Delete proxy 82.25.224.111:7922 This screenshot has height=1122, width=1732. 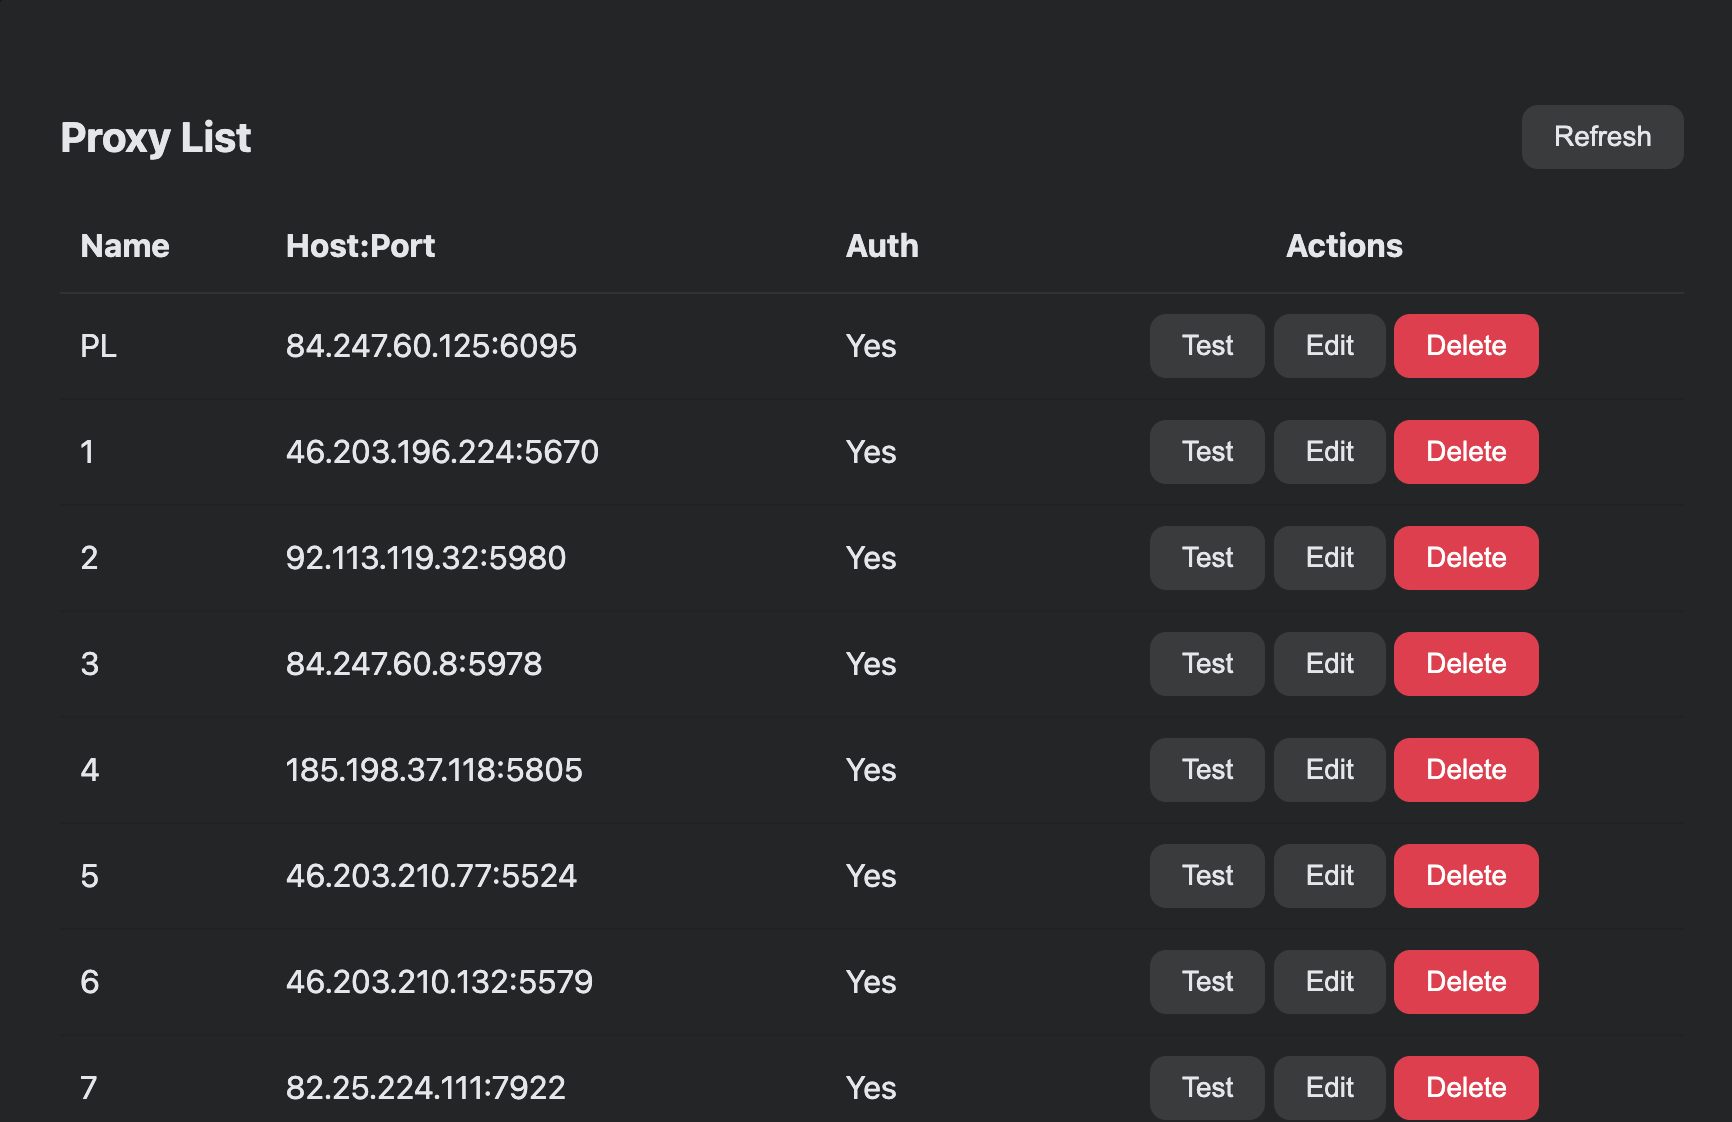click(x=1466, y=1087)
